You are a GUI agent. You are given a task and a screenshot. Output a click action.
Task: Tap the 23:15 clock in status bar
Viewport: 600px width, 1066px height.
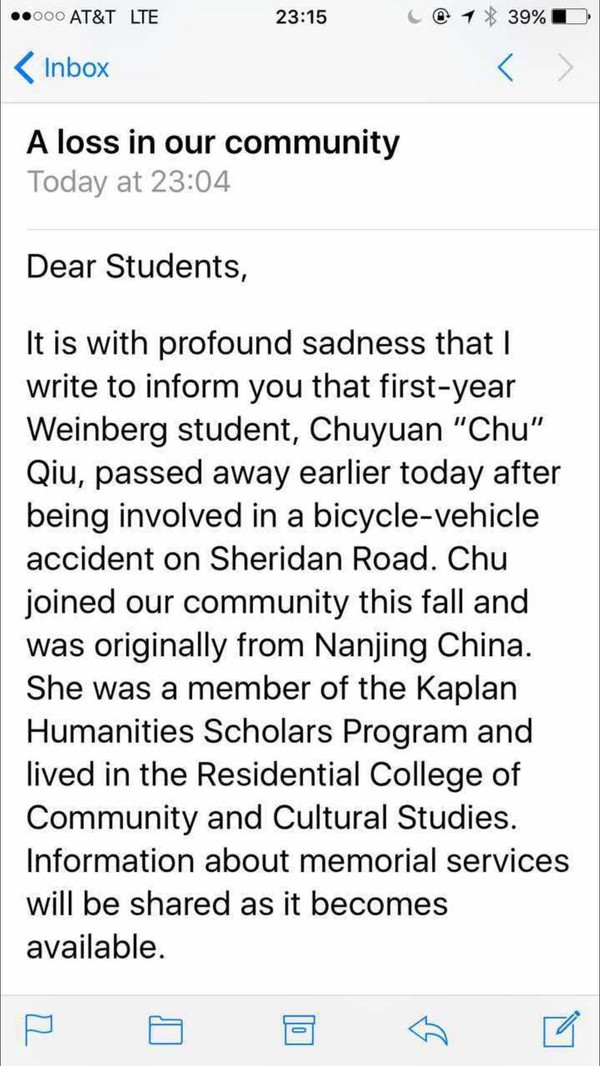tap(299, 17)
